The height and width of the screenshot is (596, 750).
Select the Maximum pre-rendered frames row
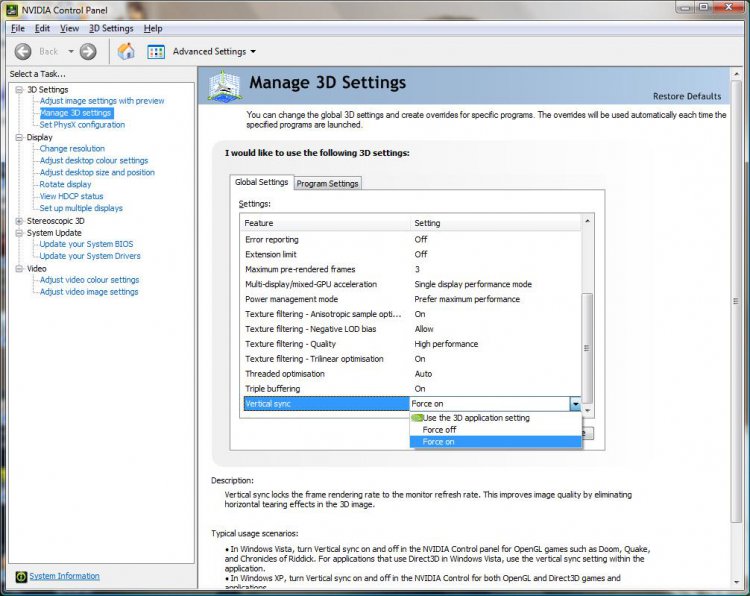(412, 269)
